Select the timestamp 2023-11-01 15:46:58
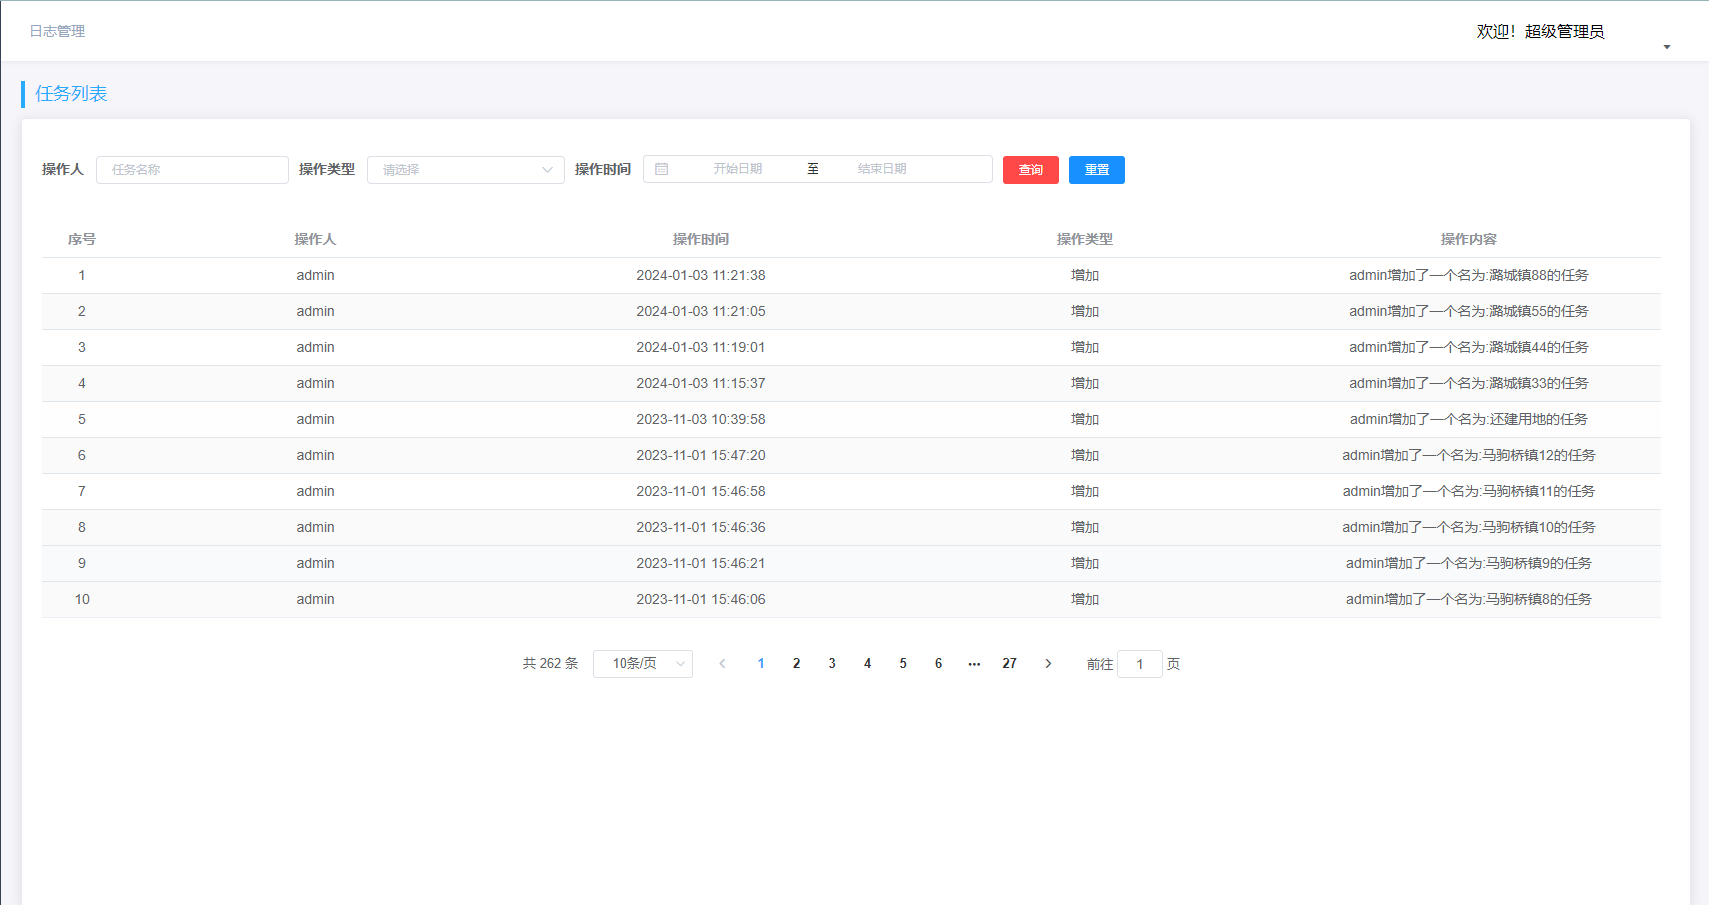 click(701, 491)
